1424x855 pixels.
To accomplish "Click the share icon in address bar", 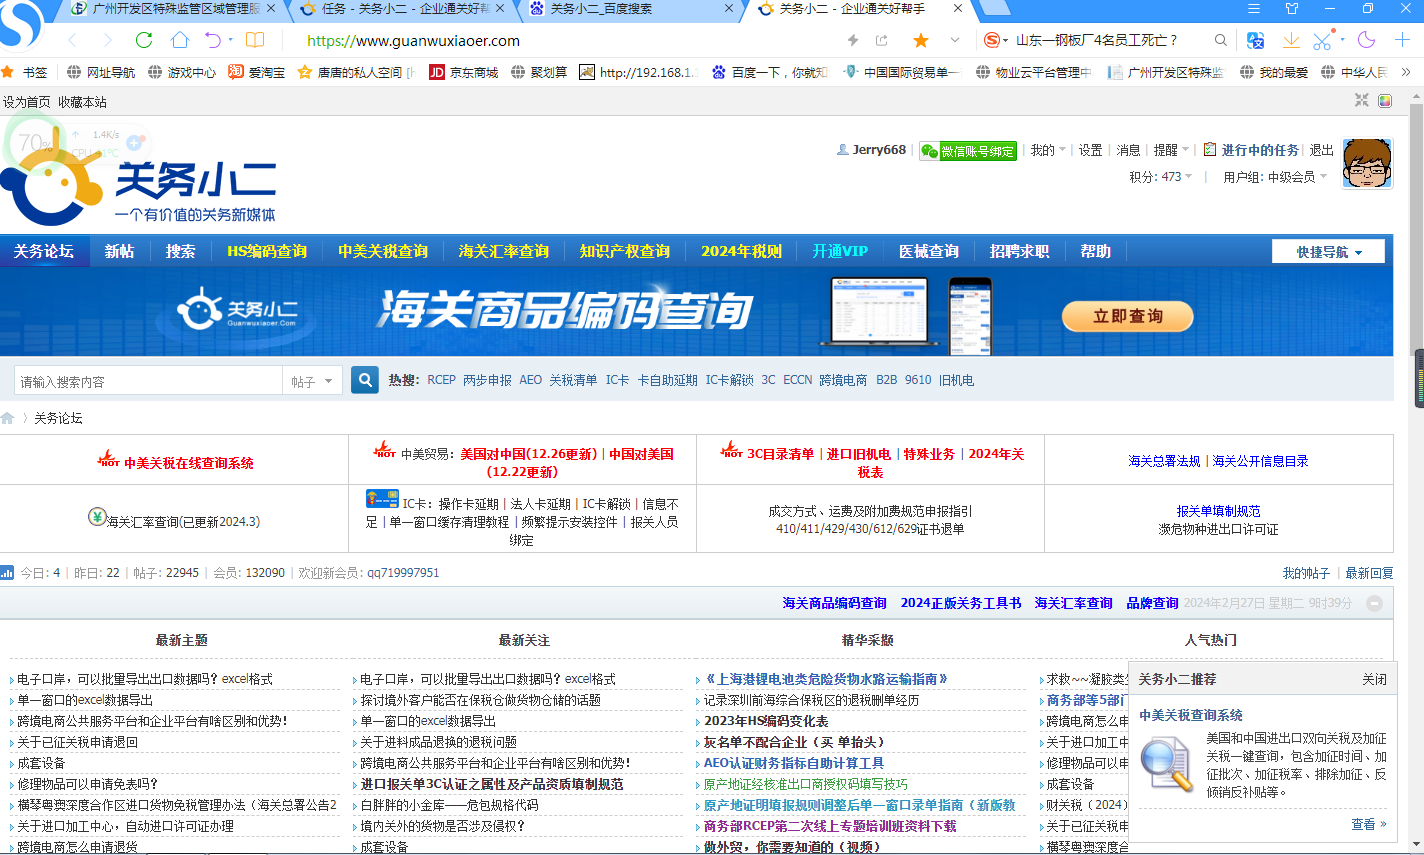I will 881,40.
